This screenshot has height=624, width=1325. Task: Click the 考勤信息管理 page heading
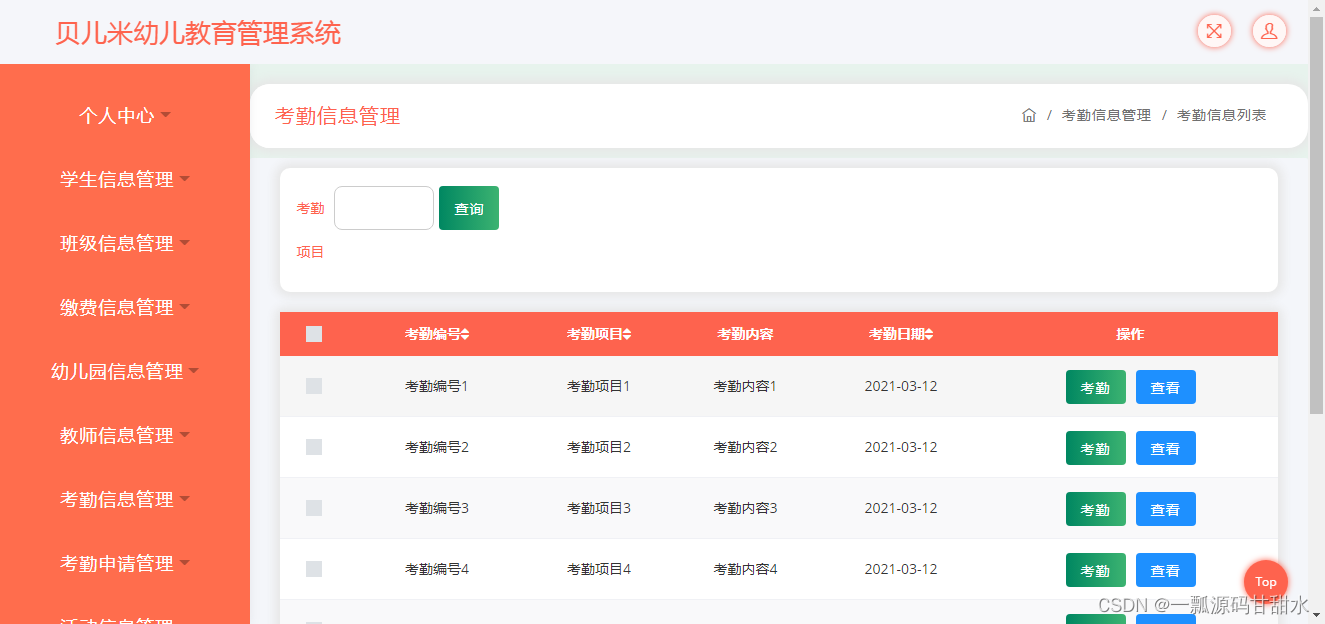(x=337, y=116)
